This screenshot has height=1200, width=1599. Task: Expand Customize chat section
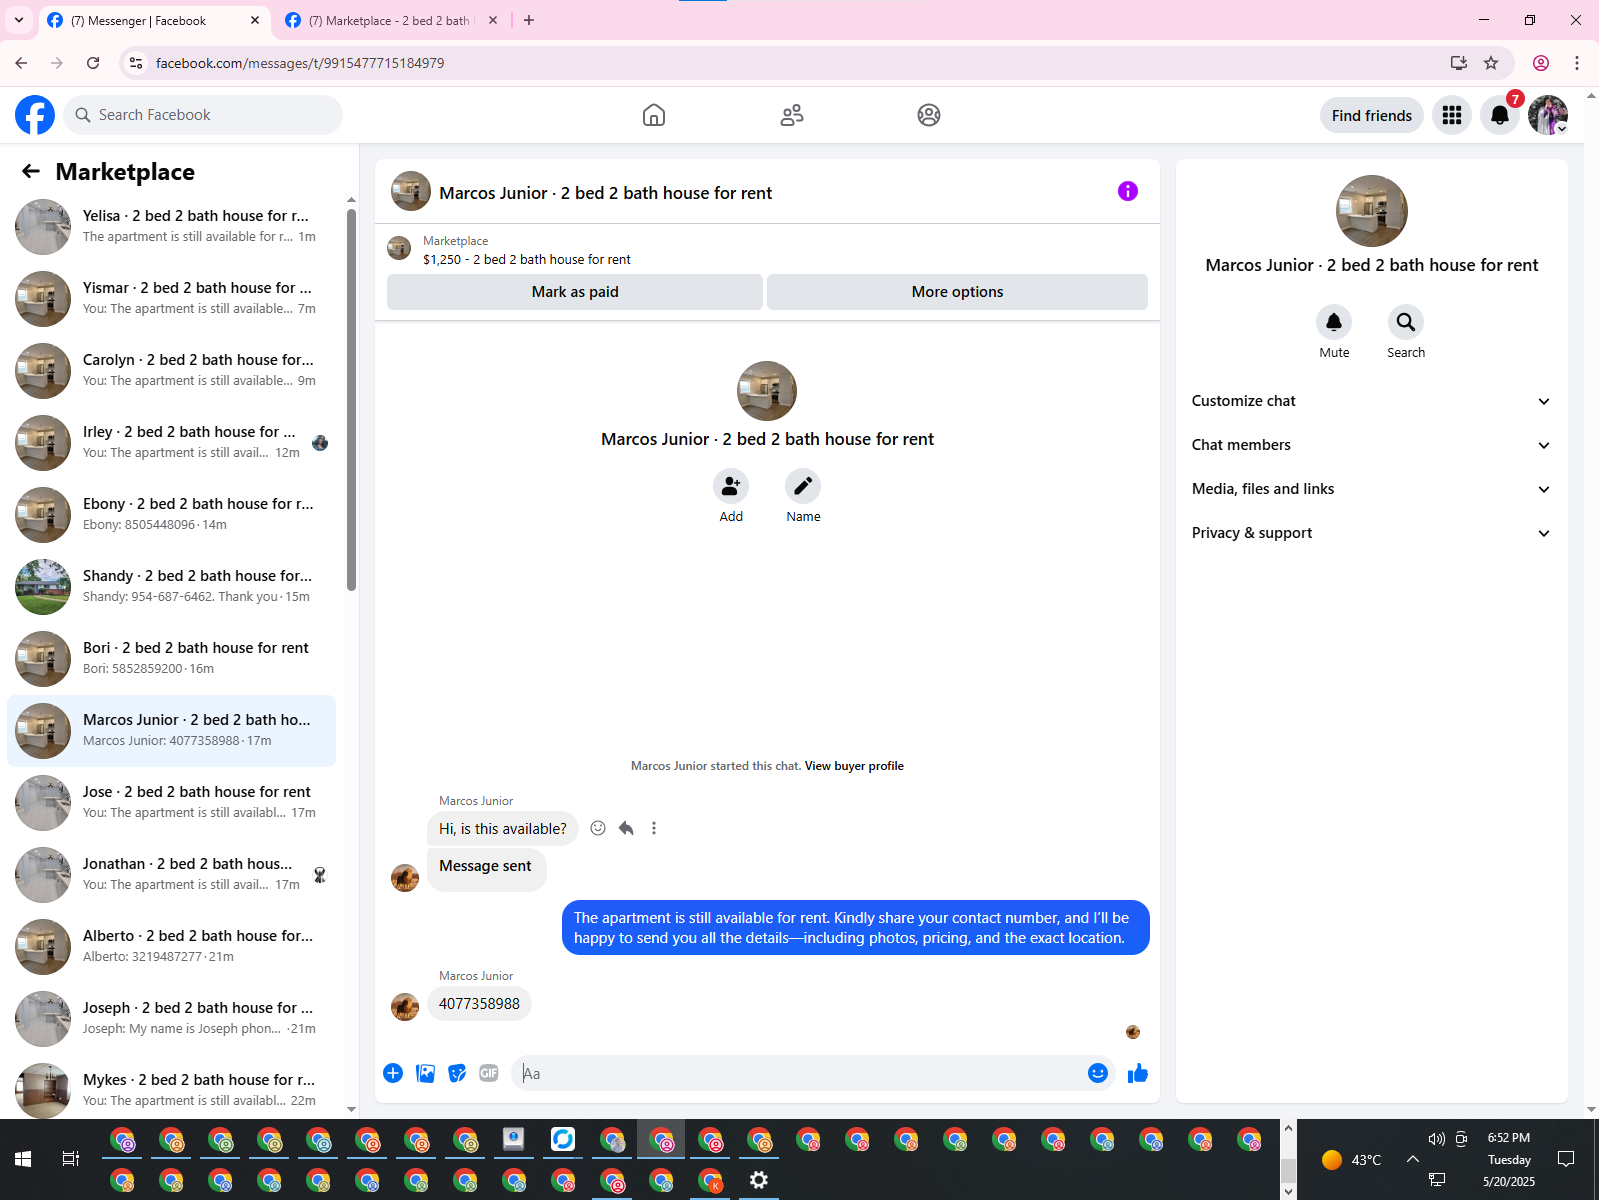pyautogui.click(x=1371, y=401)
